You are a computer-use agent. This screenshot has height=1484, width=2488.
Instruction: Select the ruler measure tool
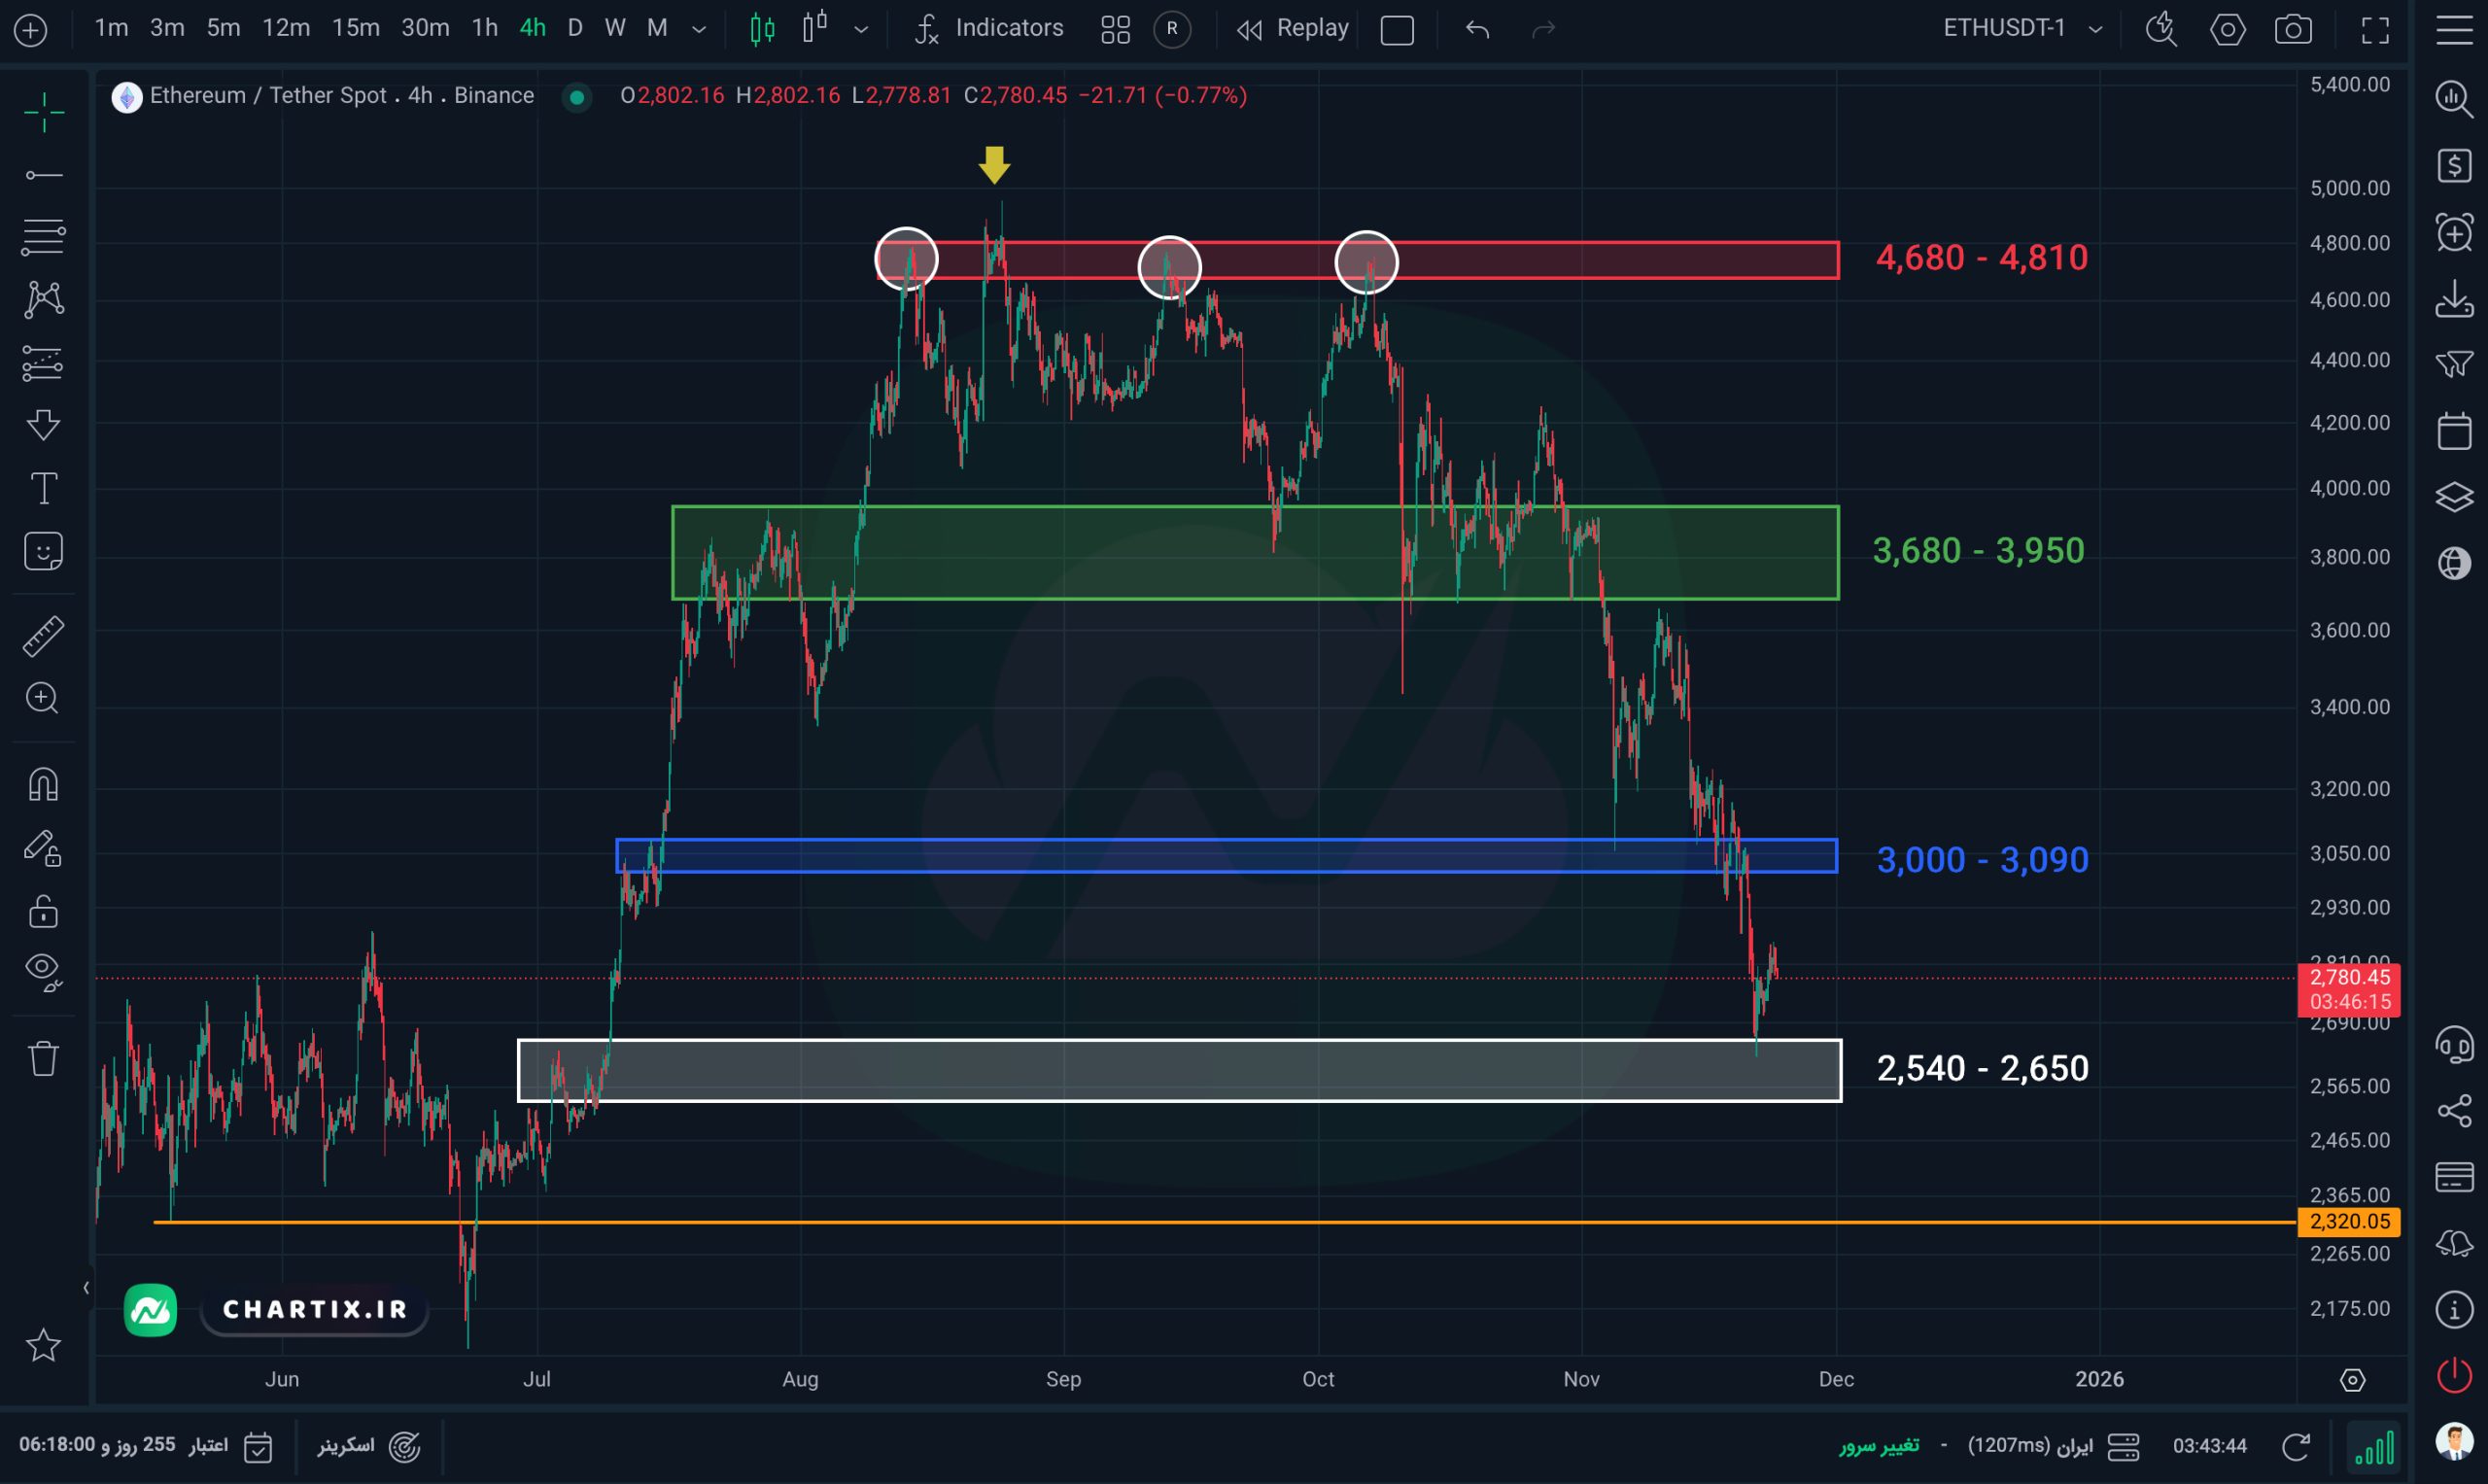(x=43, y=636)
